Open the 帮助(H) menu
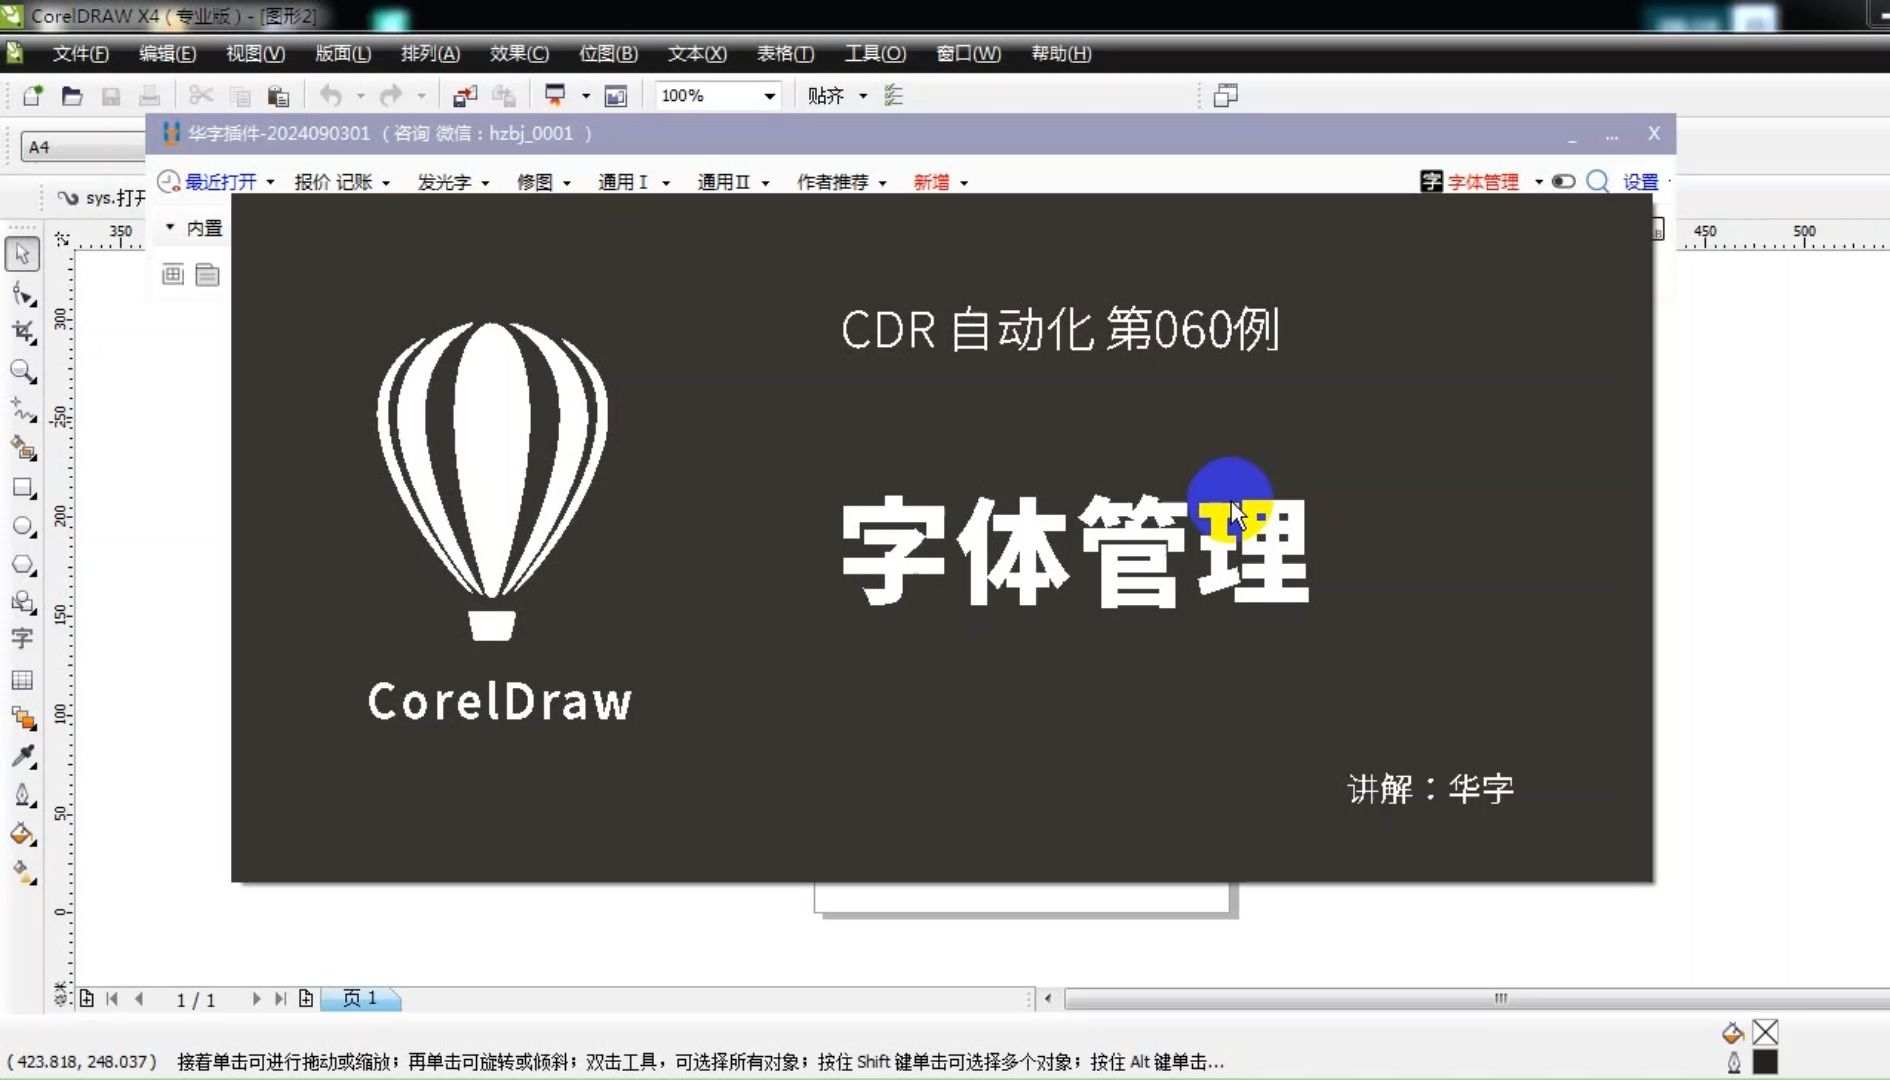 (1061, 53)
